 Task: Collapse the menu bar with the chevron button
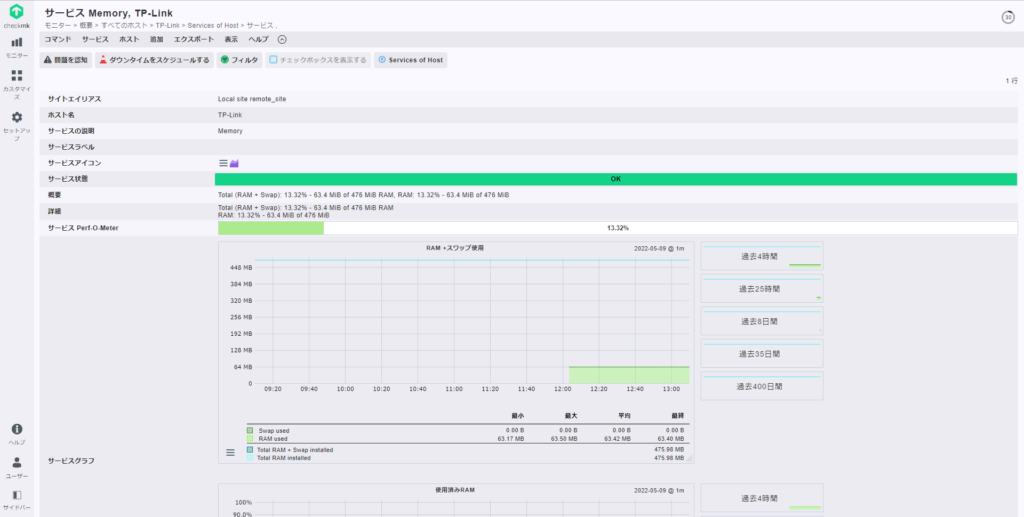point(282,39)
